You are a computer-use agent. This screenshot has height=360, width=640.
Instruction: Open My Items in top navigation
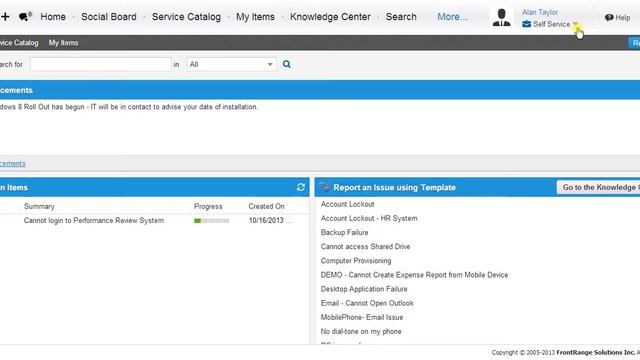[x=255, y=17]
